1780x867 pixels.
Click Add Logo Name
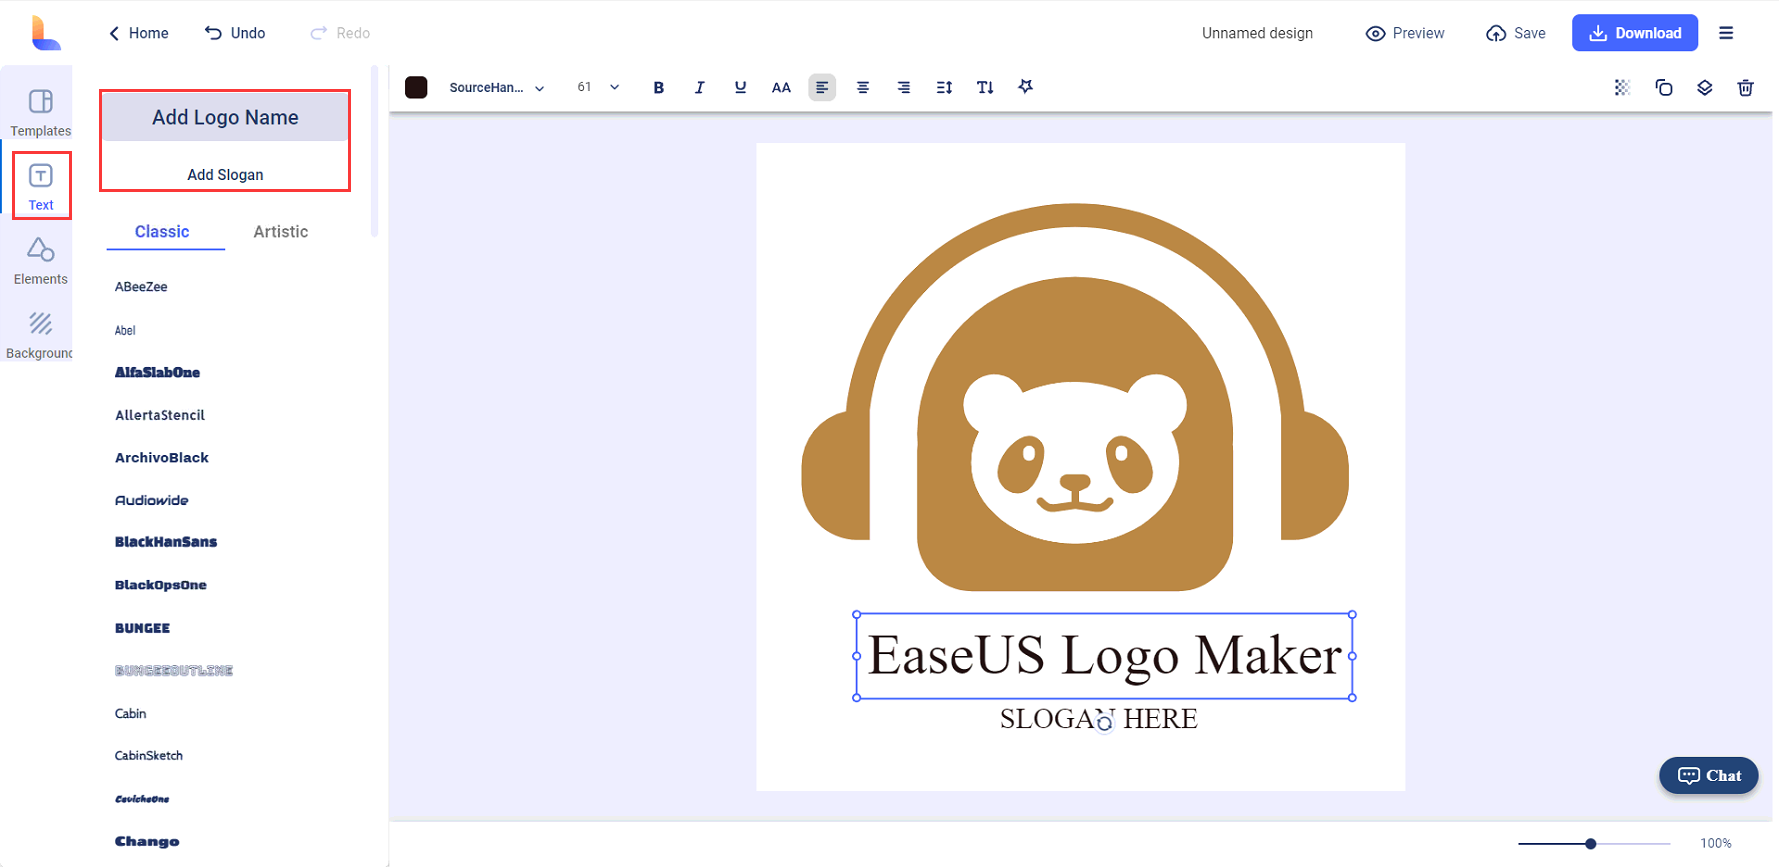[x=225, y=117]
